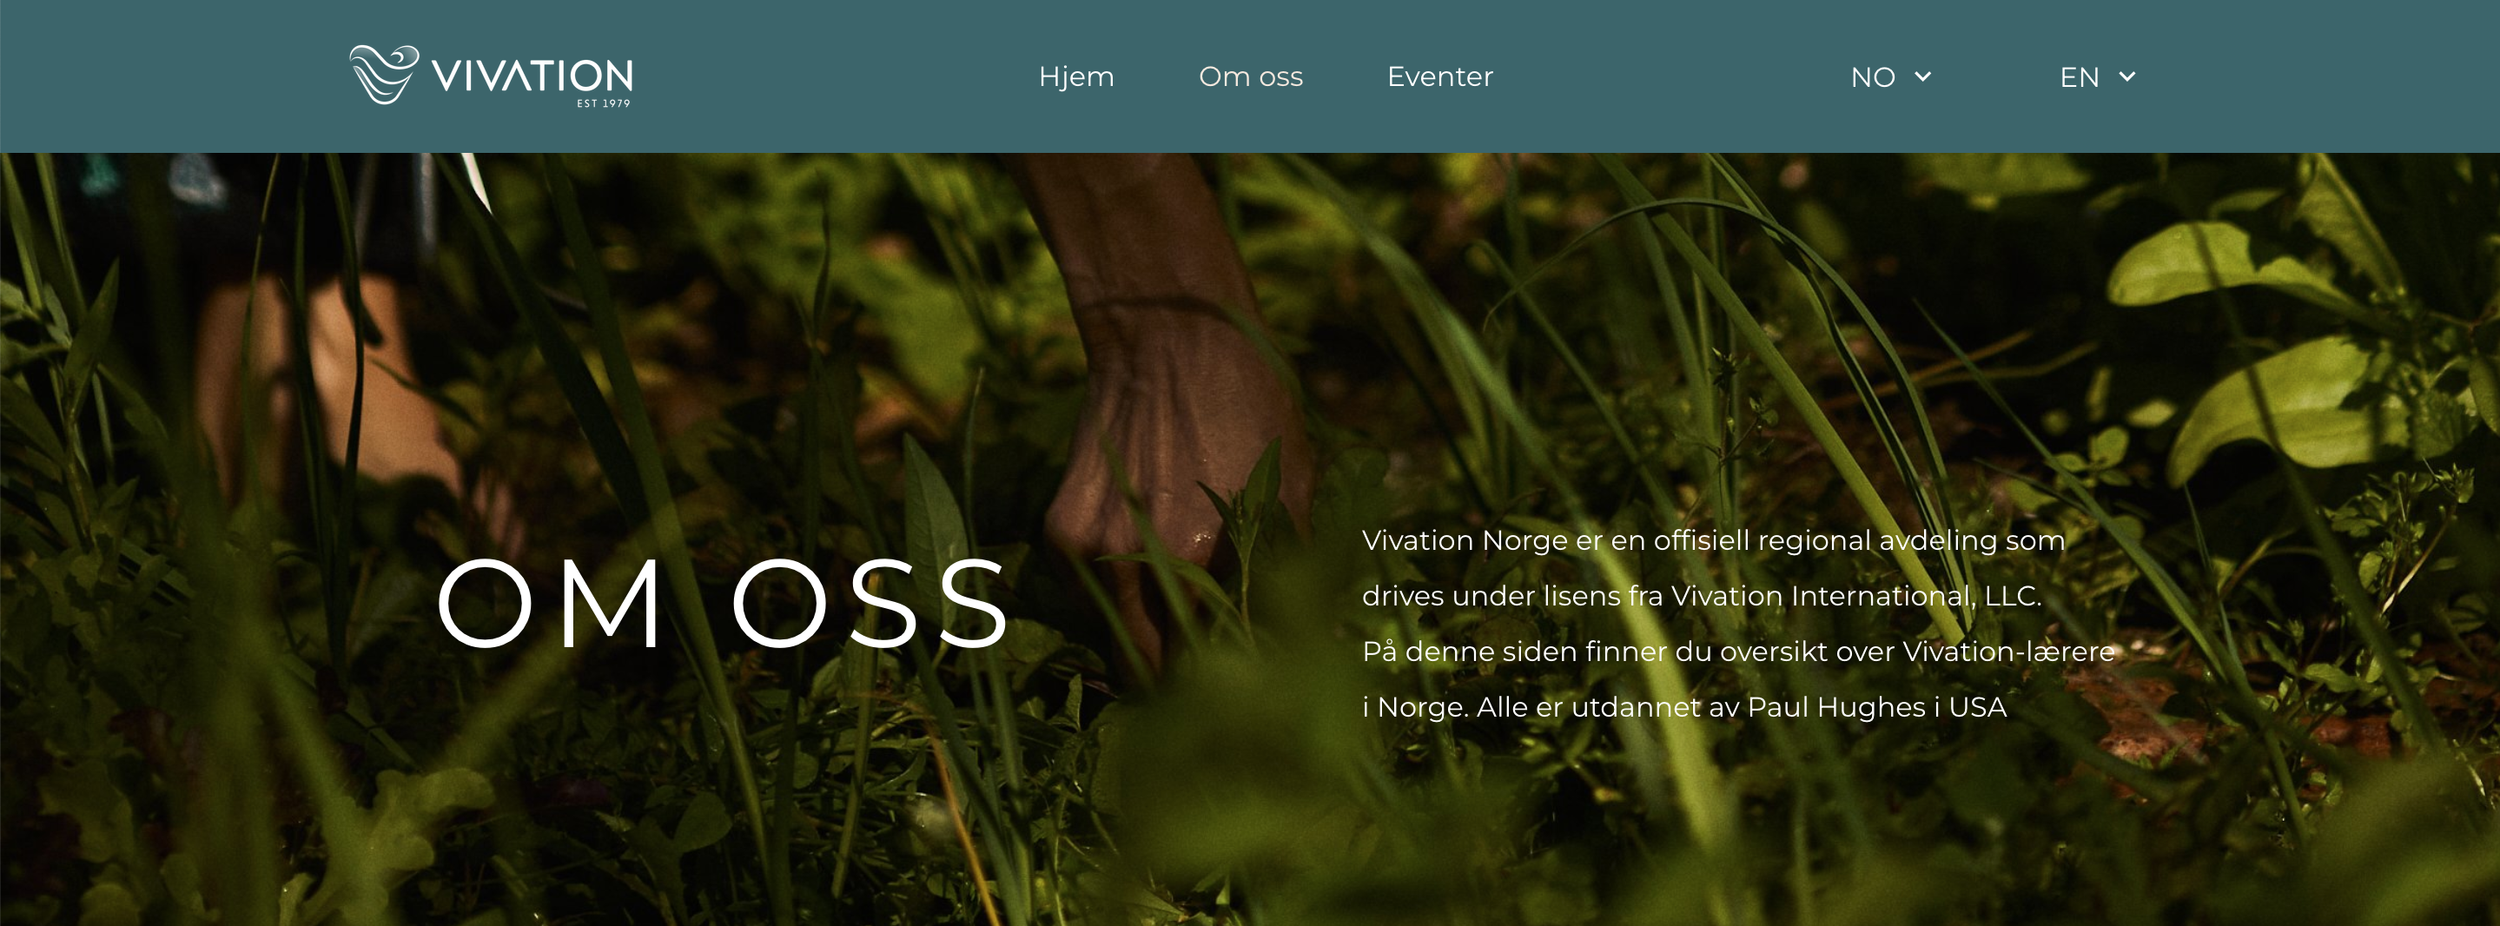Click the EST 1979 tagline under logo
2500x926 pixels.
pos(603,103)
